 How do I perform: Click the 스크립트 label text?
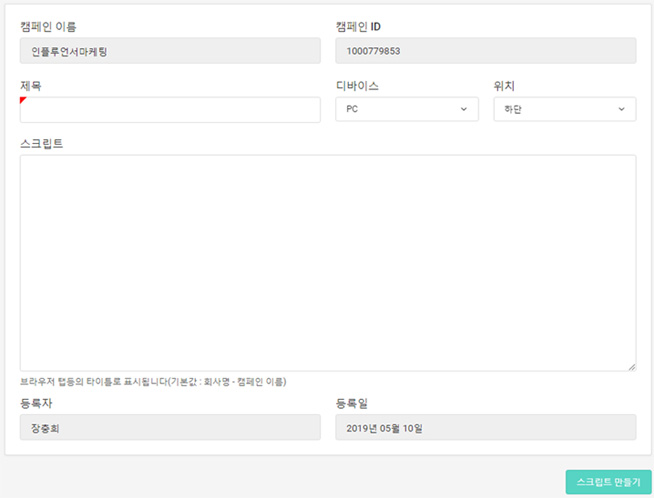tap(42, 143)
